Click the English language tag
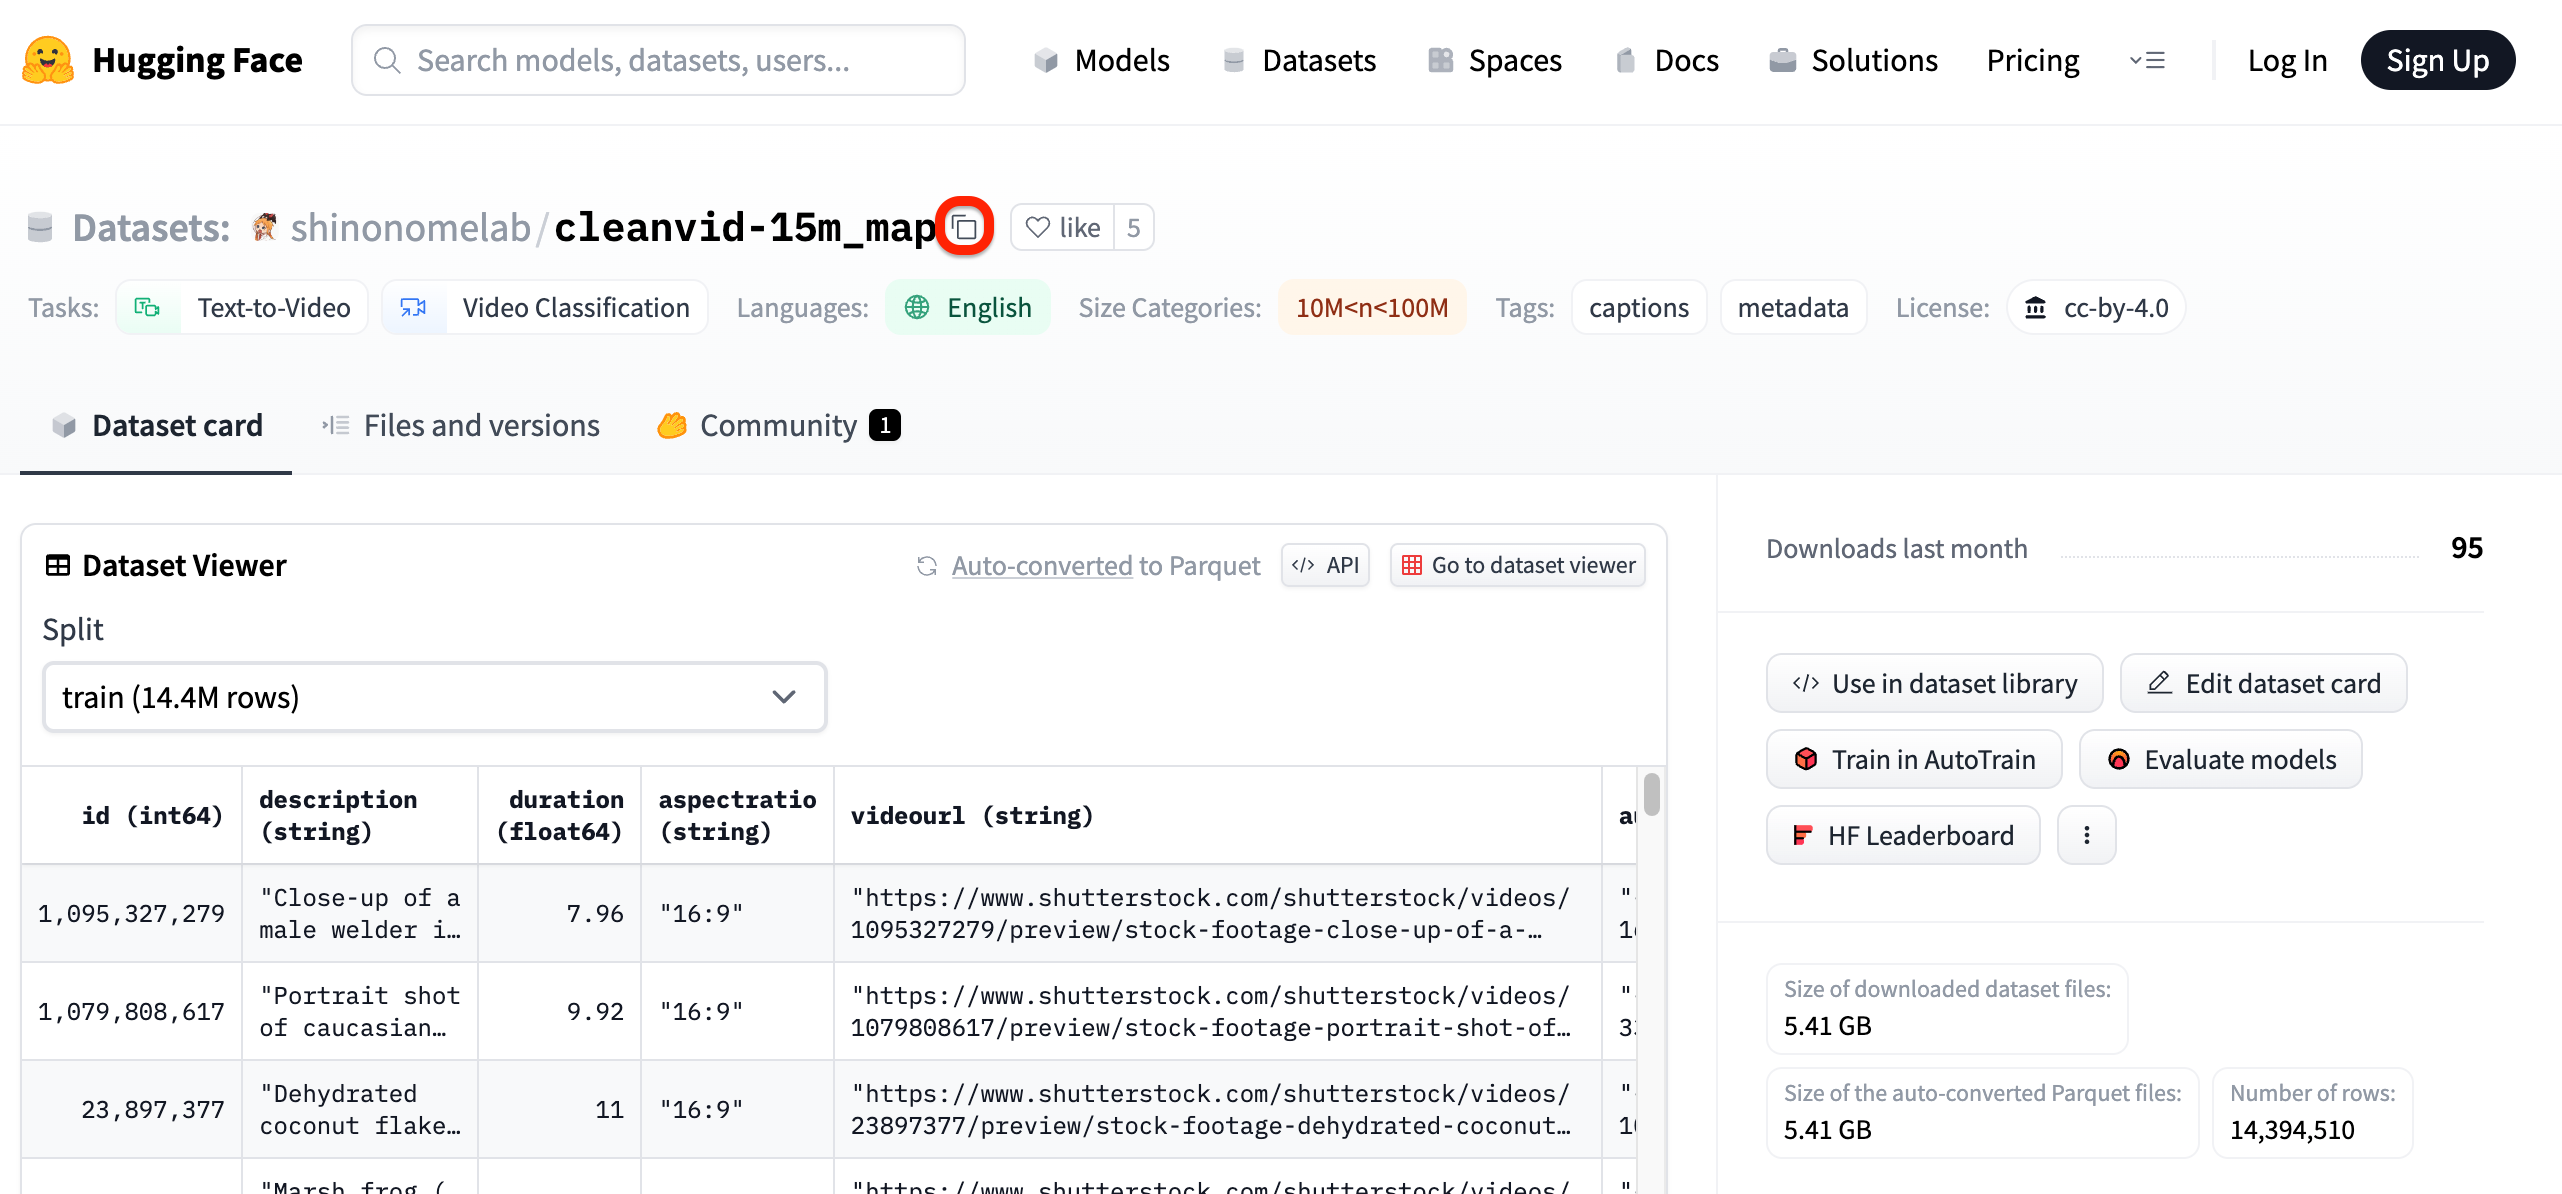The height and width of the screenshot is (1194, 2562). click(x=968, y=307)
